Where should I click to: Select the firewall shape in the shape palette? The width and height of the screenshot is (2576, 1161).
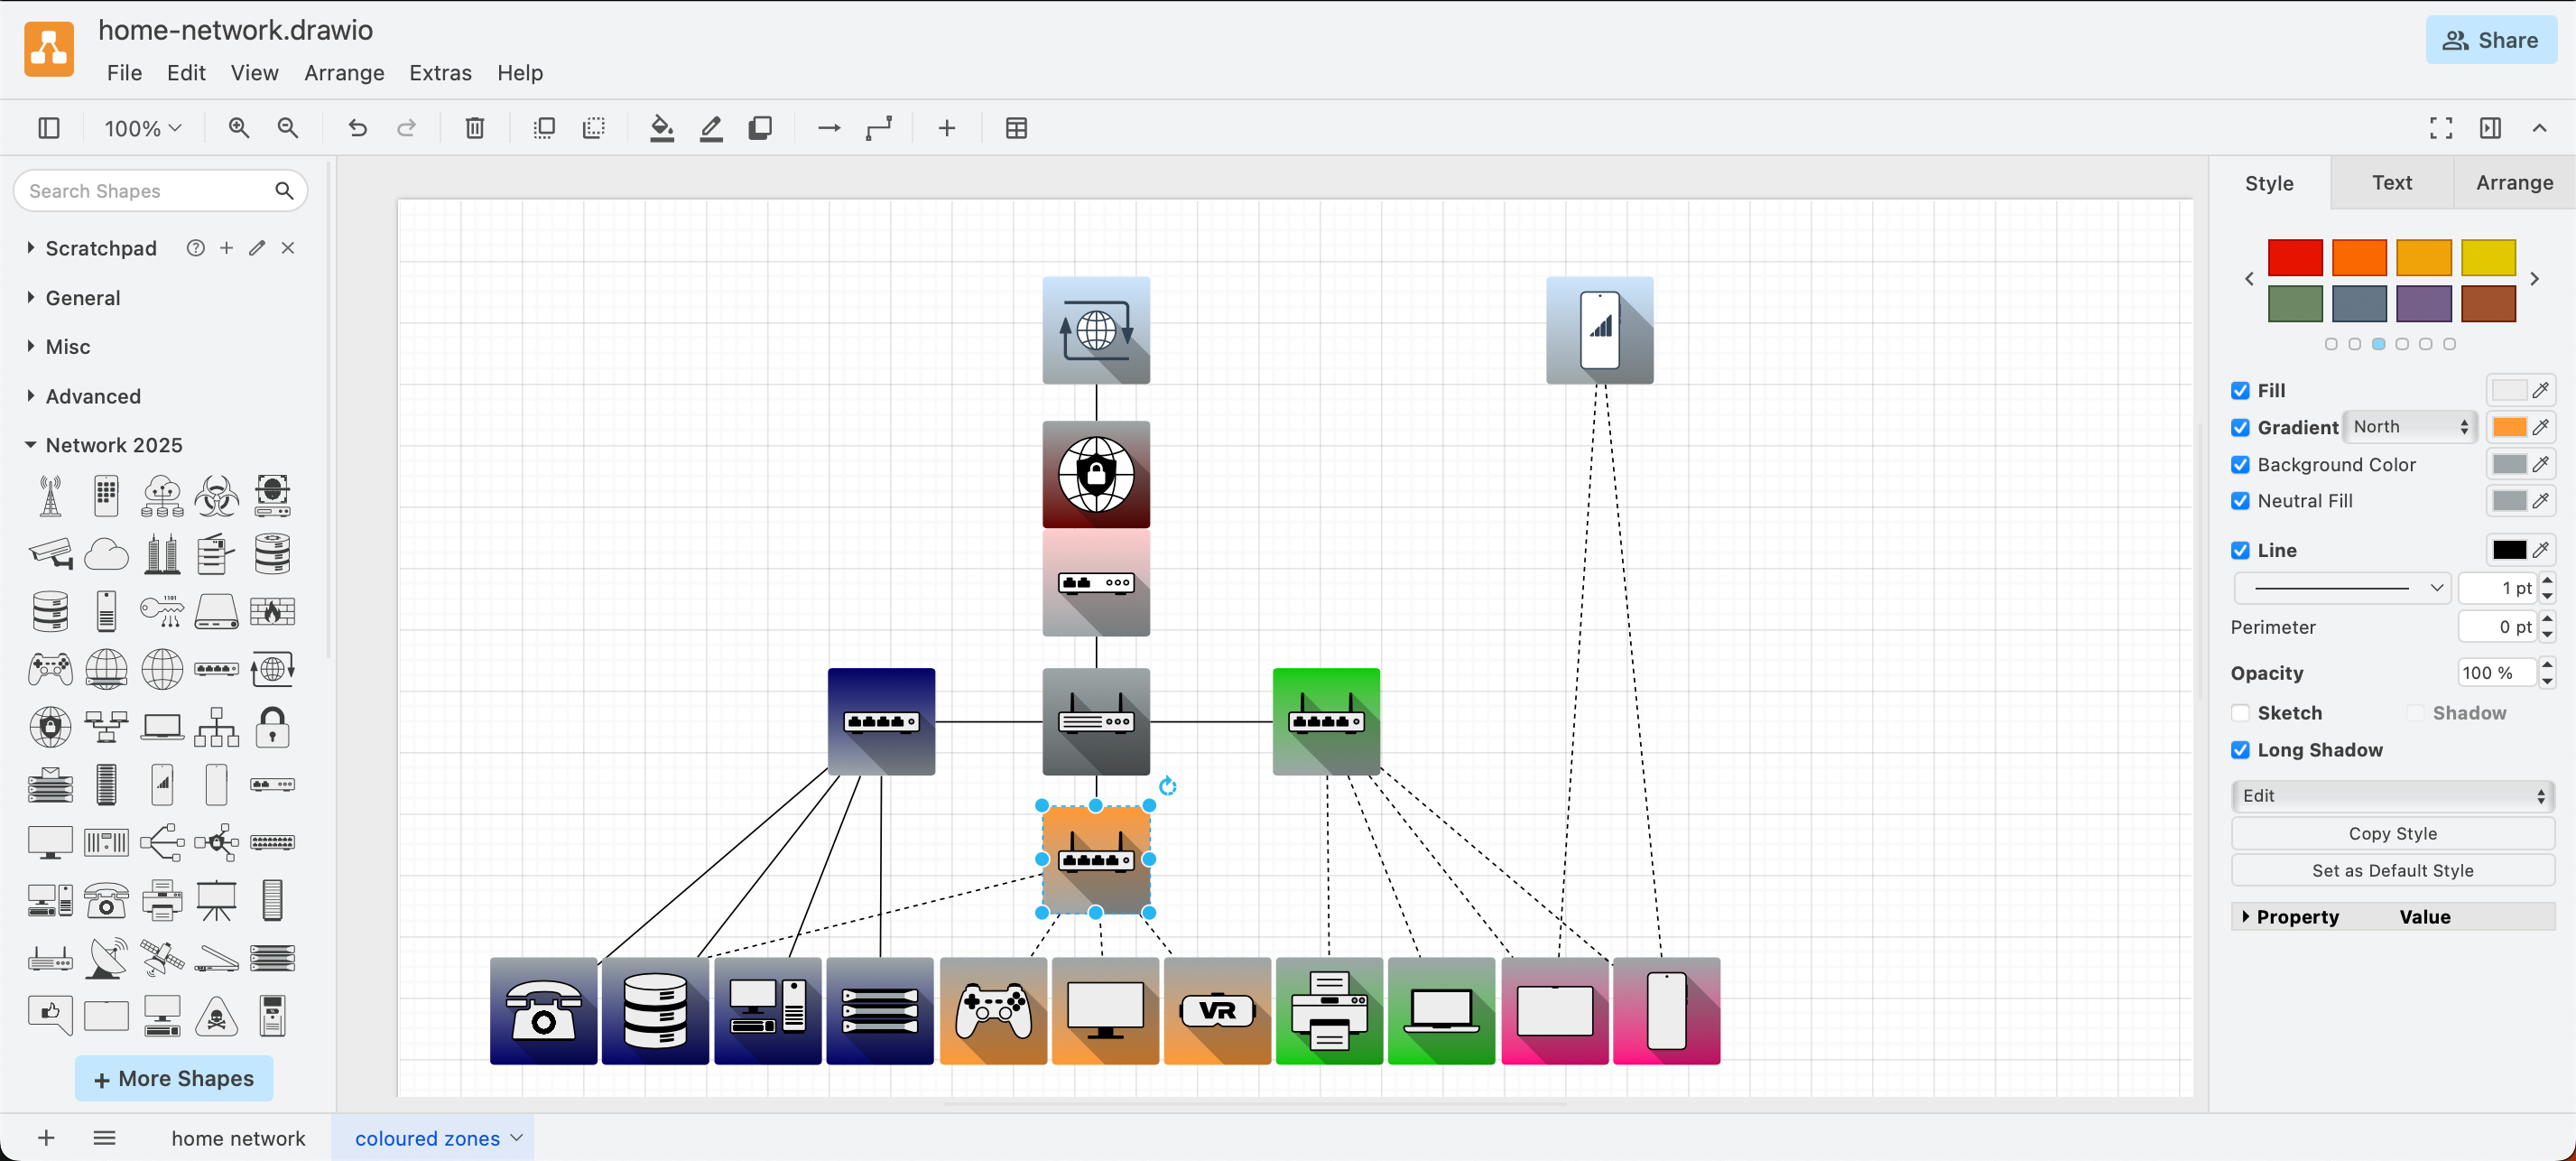point(273,611)
